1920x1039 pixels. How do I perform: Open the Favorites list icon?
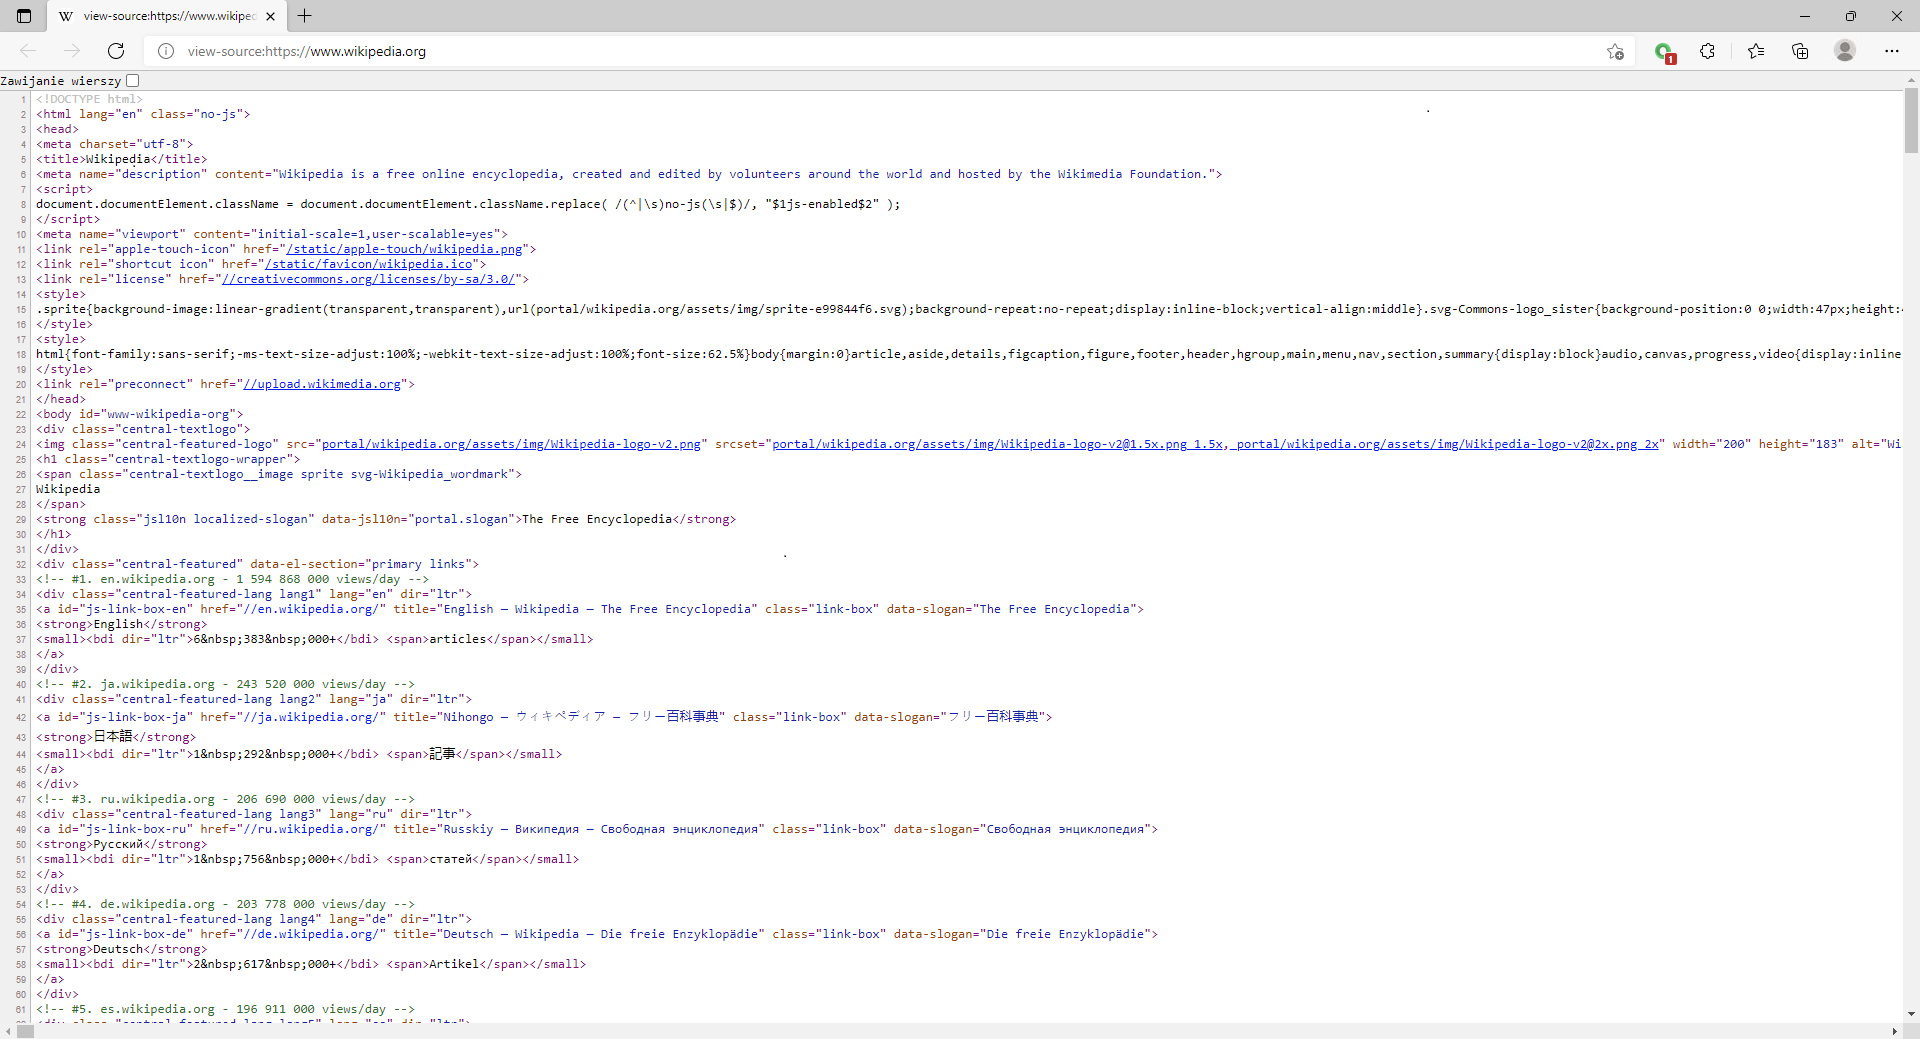point(1756,51)
